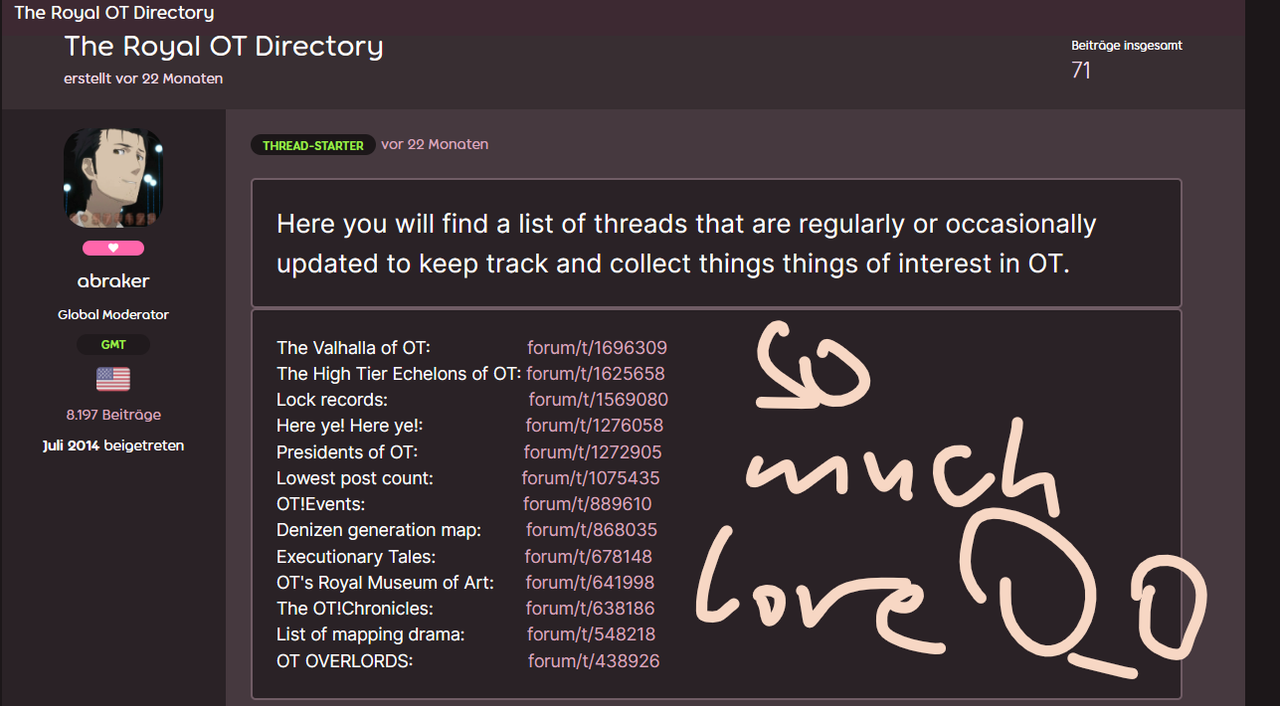Click the THREAD-STARTER badge
This screenshot has height=706, width=1280.
[x=313, y=145]
